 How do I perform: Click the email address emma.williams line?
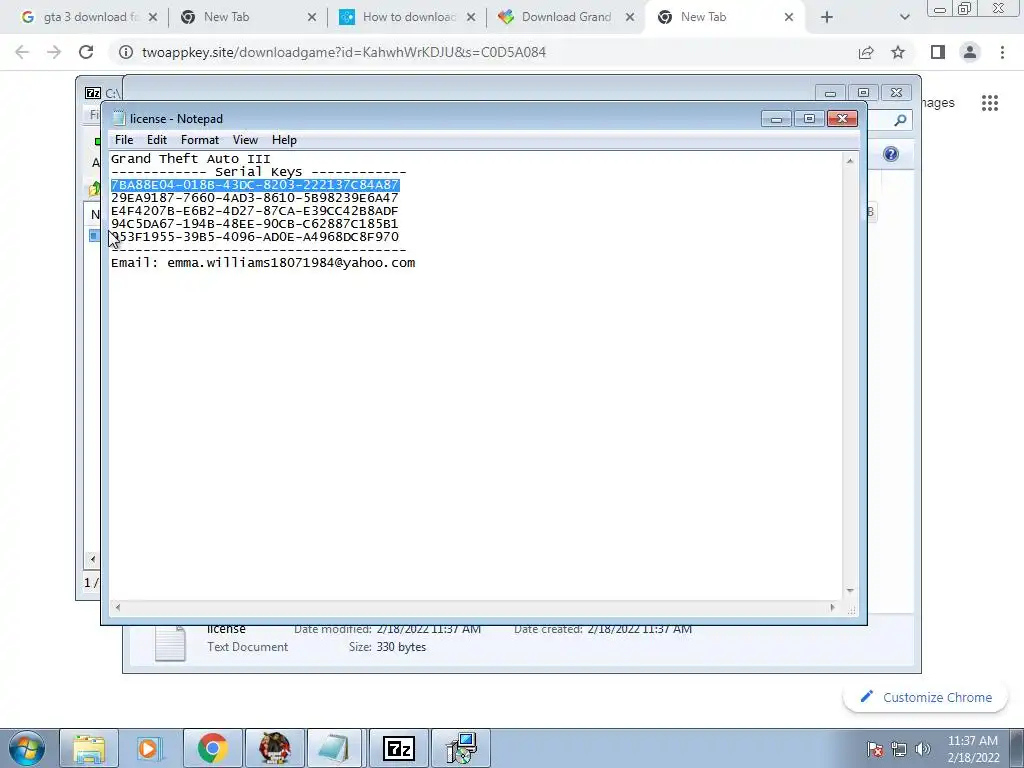click(263, 263)
